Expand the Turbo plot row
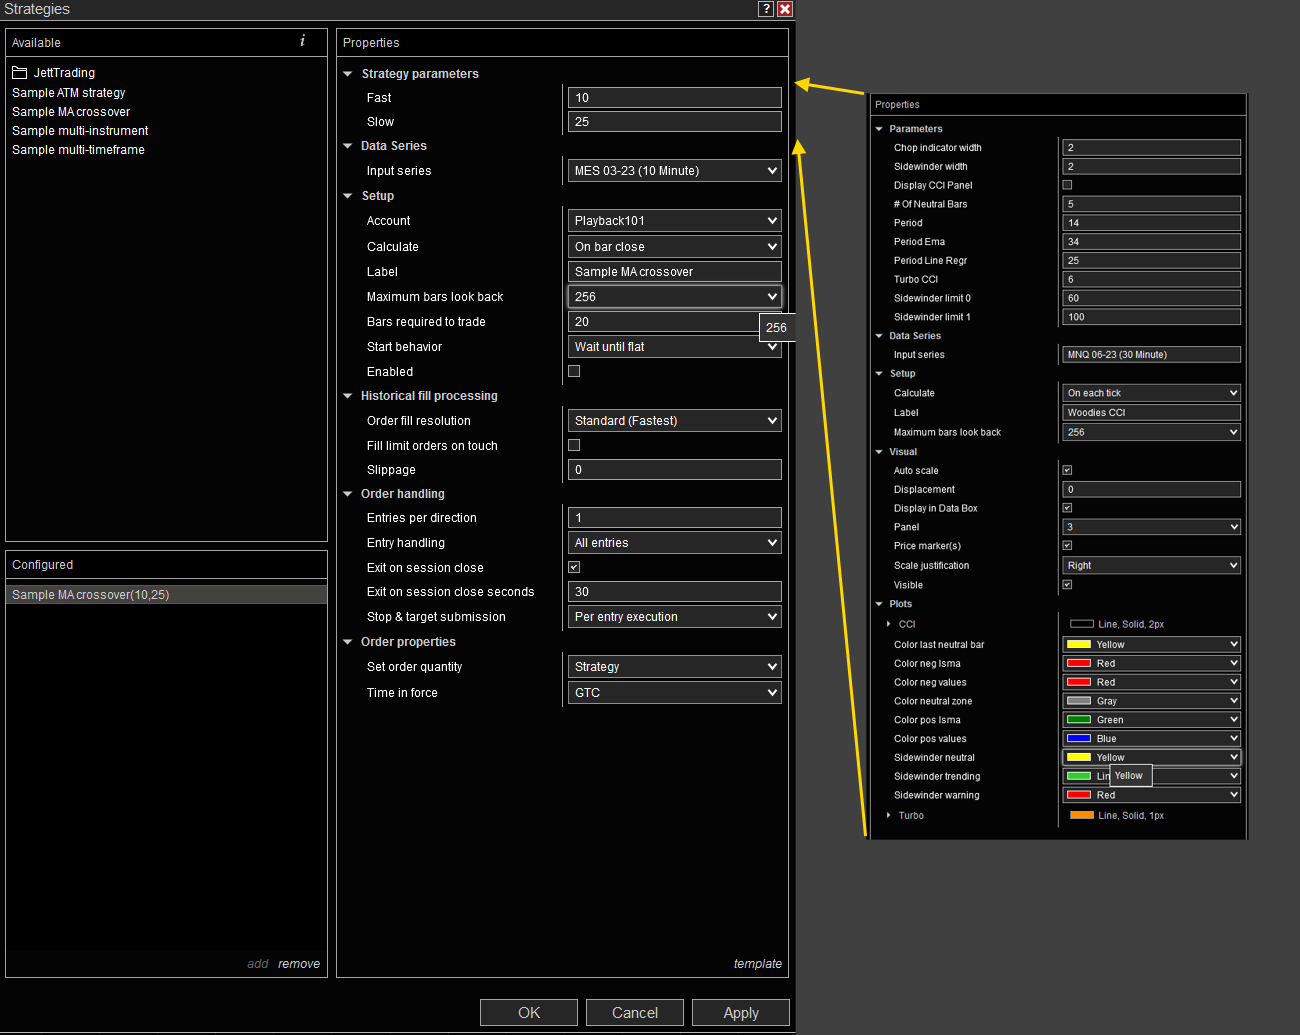Viewport: 1300px width, 1035px height. (888, 815)
